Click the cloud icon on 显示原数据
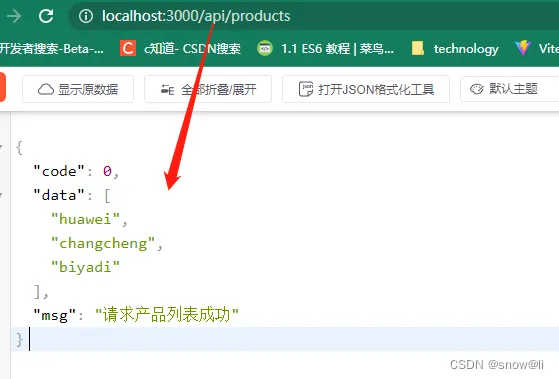 46,89
